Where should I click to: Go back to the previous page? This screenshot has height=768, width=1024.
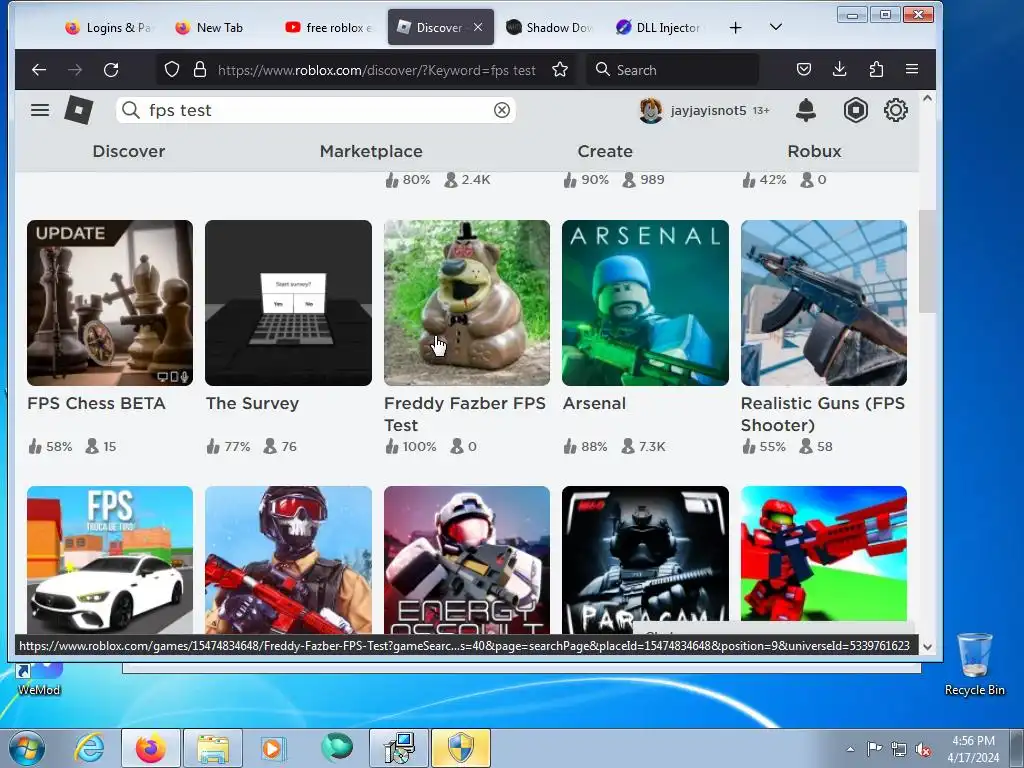pos(39,70)
